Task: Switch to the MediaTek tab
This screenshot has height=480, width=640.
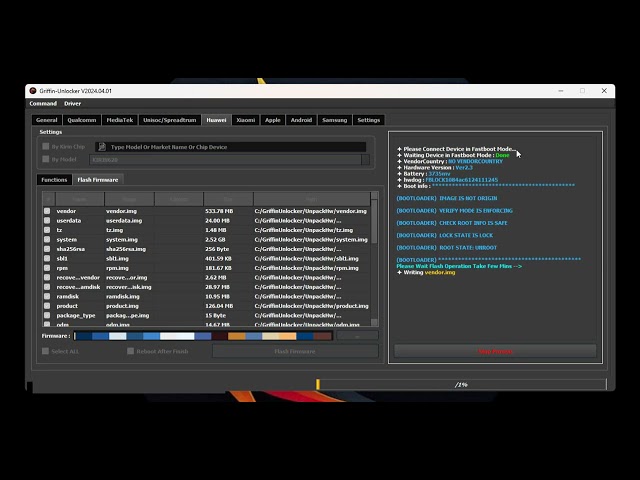Action: point(120,120)
